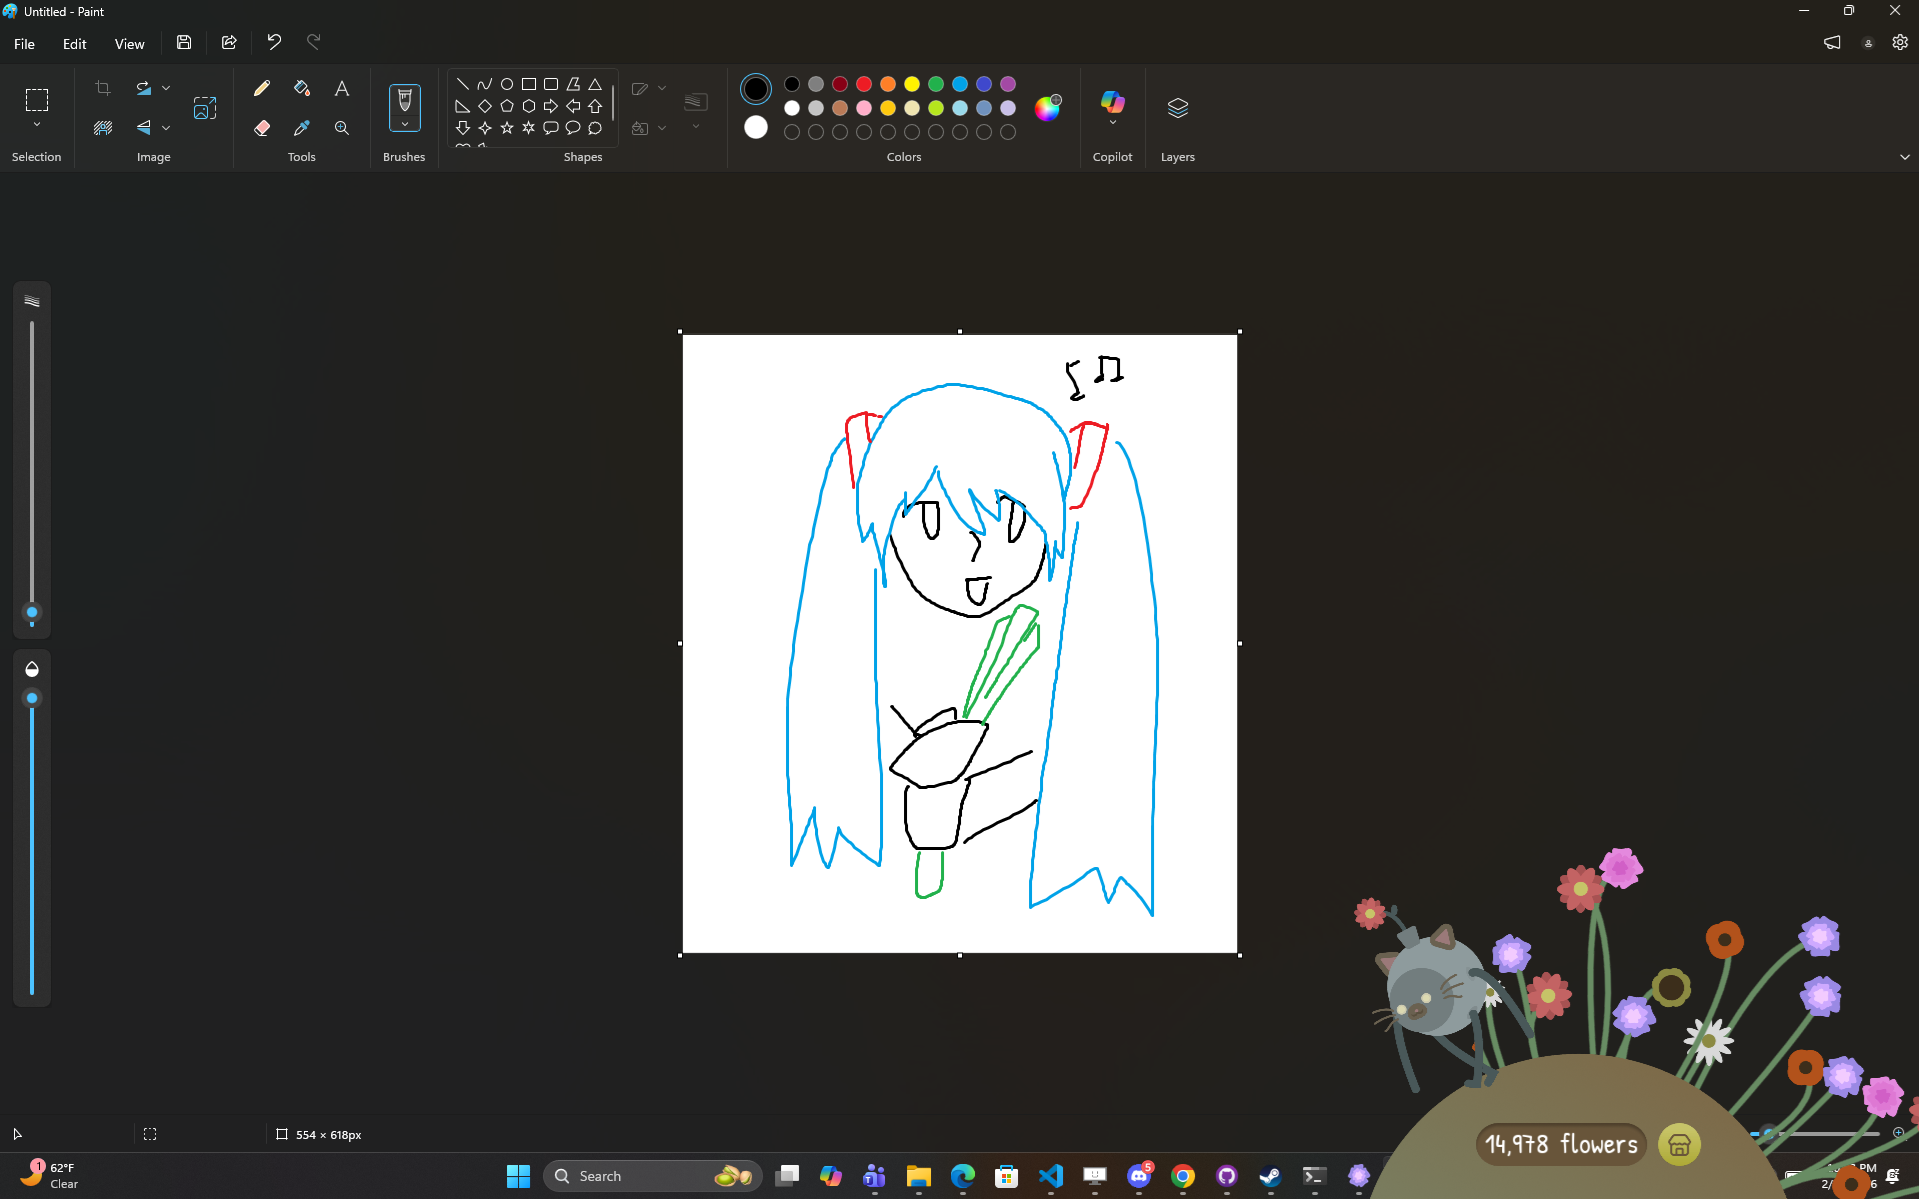Open Steam from taskbar
Viewport: 1919px width, 1199px height.
[1270, 1176]
